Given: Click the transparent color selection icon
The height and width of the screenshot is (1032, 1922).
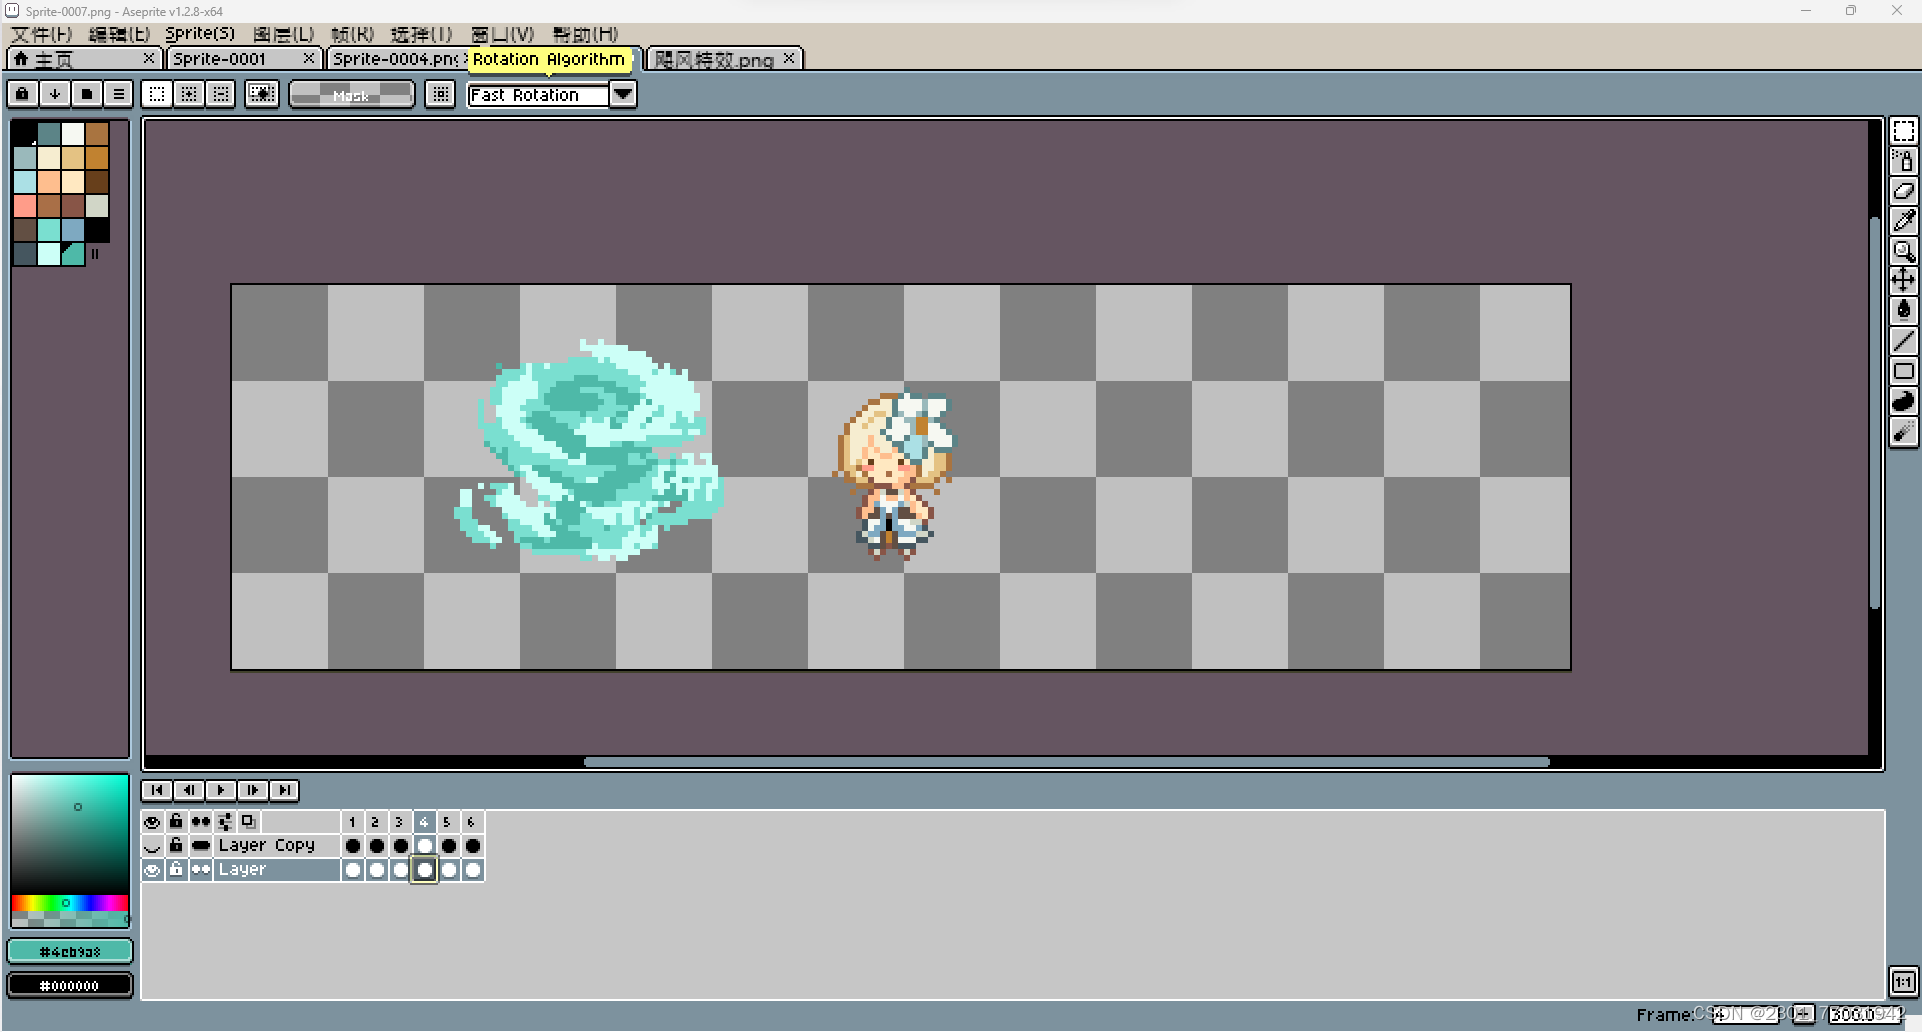Looking at the screenshot, I should pyautogui.click(x=262, y=94).
